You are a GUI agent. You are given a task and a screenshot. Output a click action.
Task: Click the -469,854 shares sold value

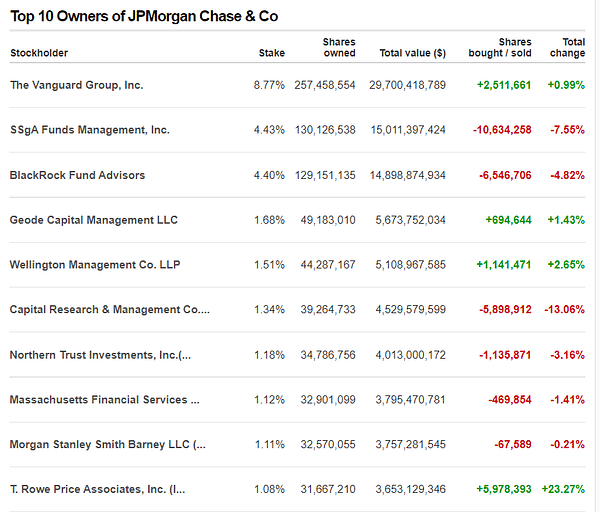coord(510,399)
